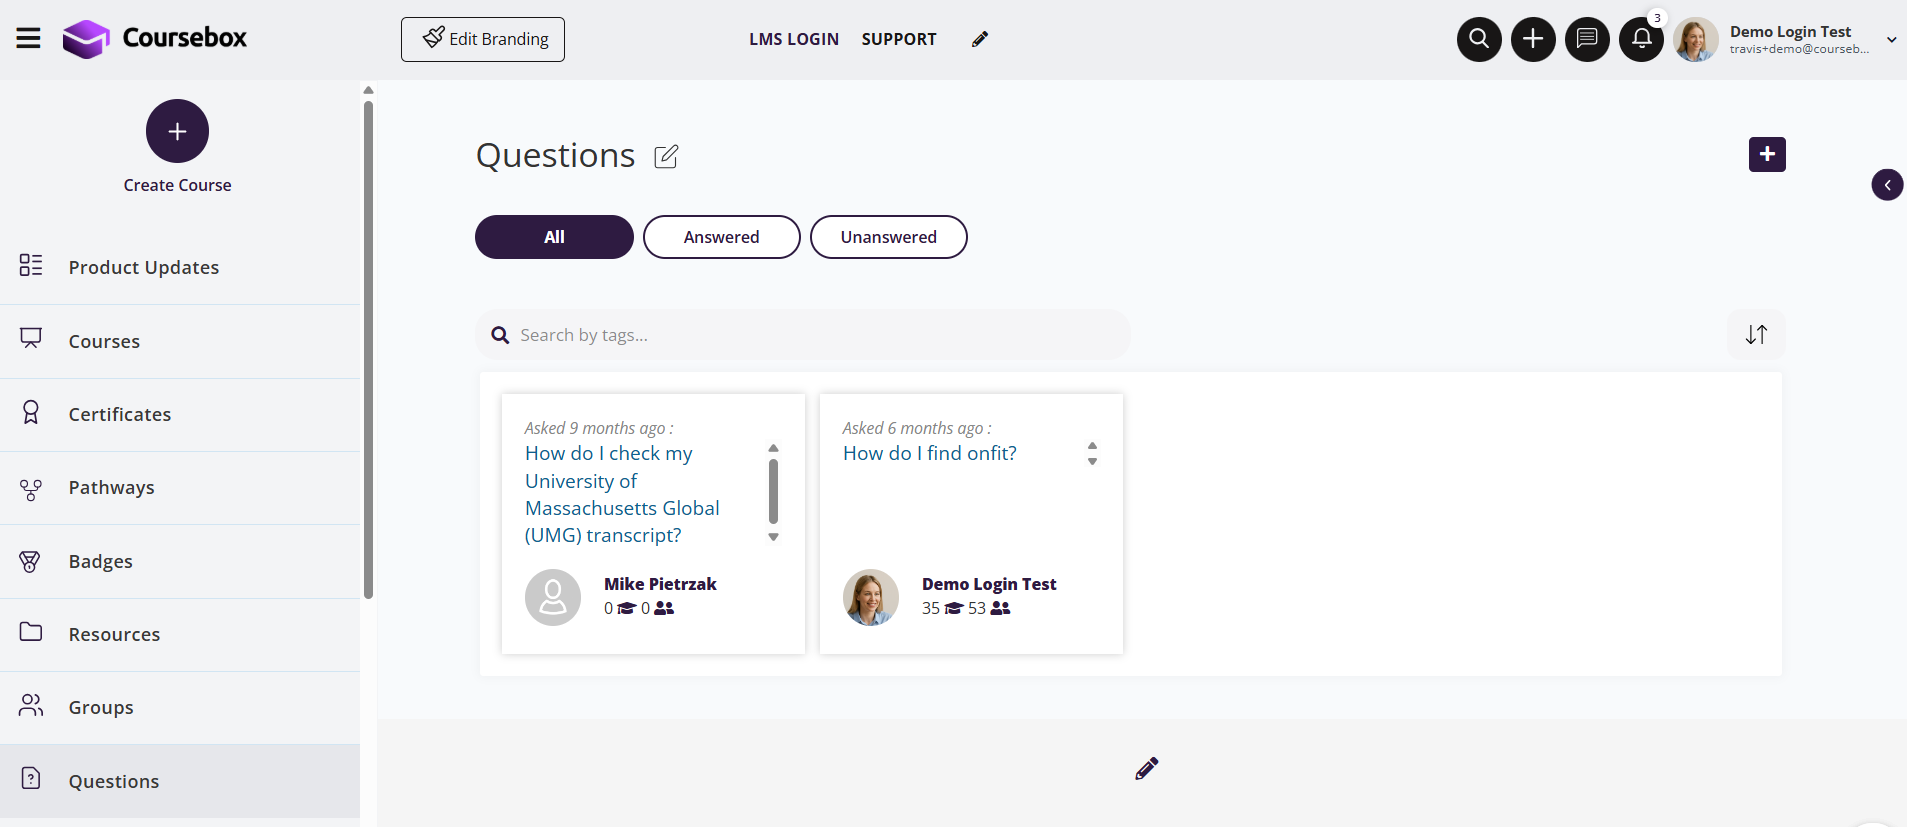Viewport: 1907px width, 827px height.
Task: Go to Pathways in sidebar
Action: point(111,488)
